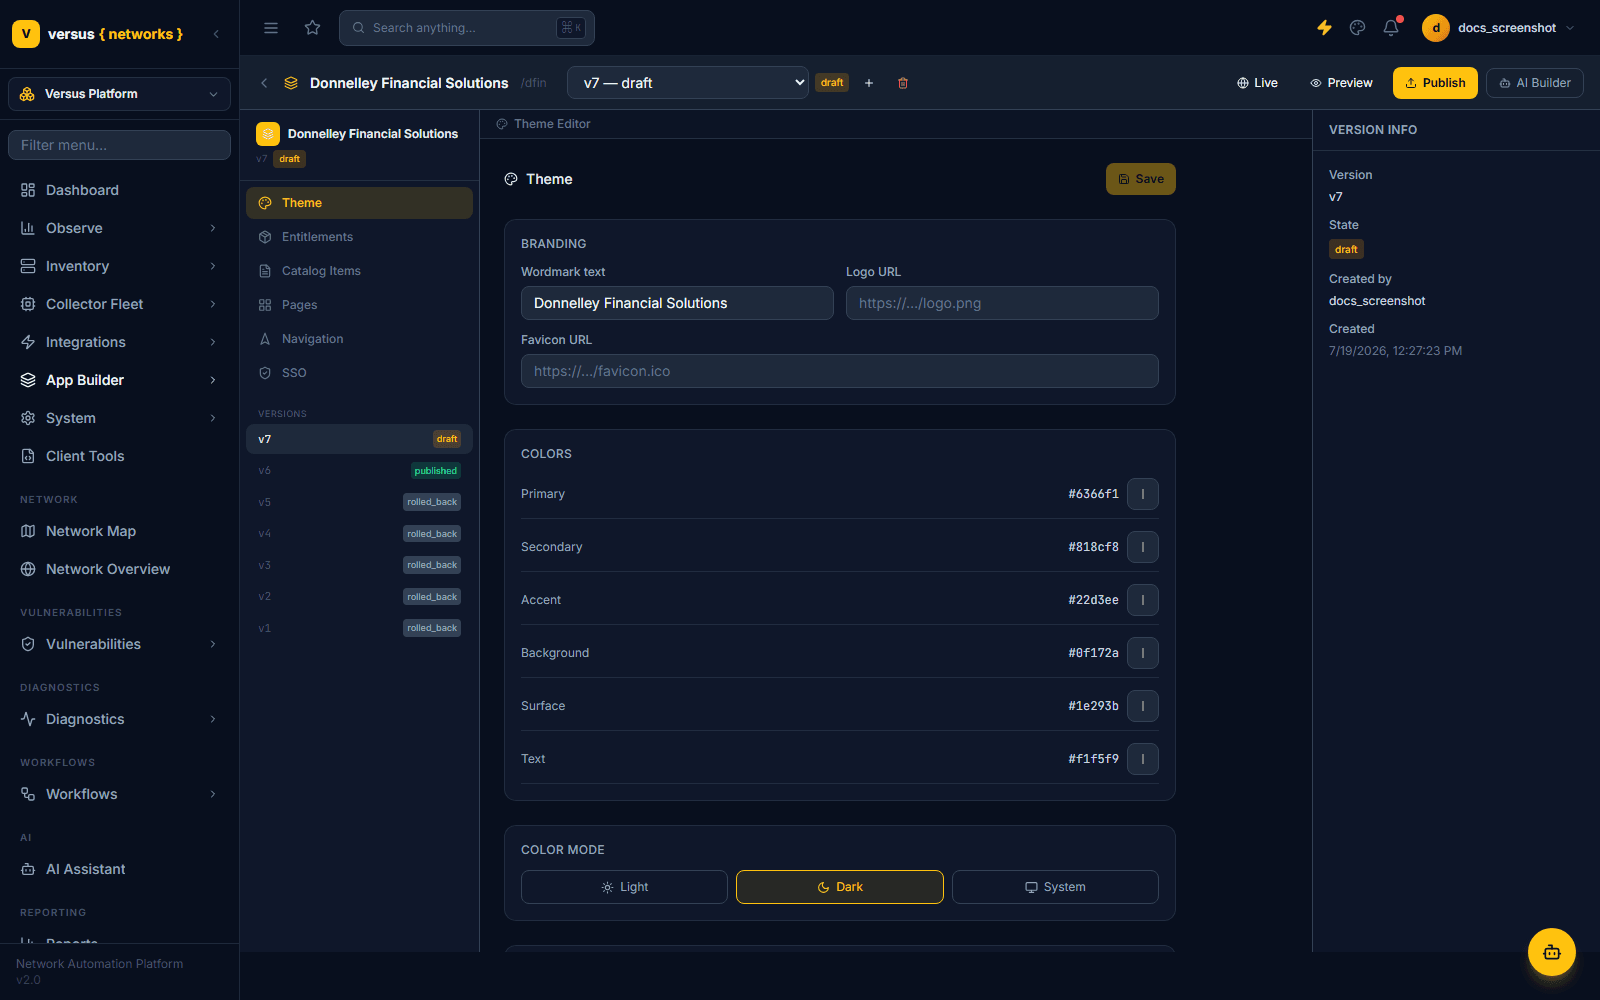Viewport: 1600px width, 1000px height.
Task: Click the Publish button
Action: pos(1435,83)
